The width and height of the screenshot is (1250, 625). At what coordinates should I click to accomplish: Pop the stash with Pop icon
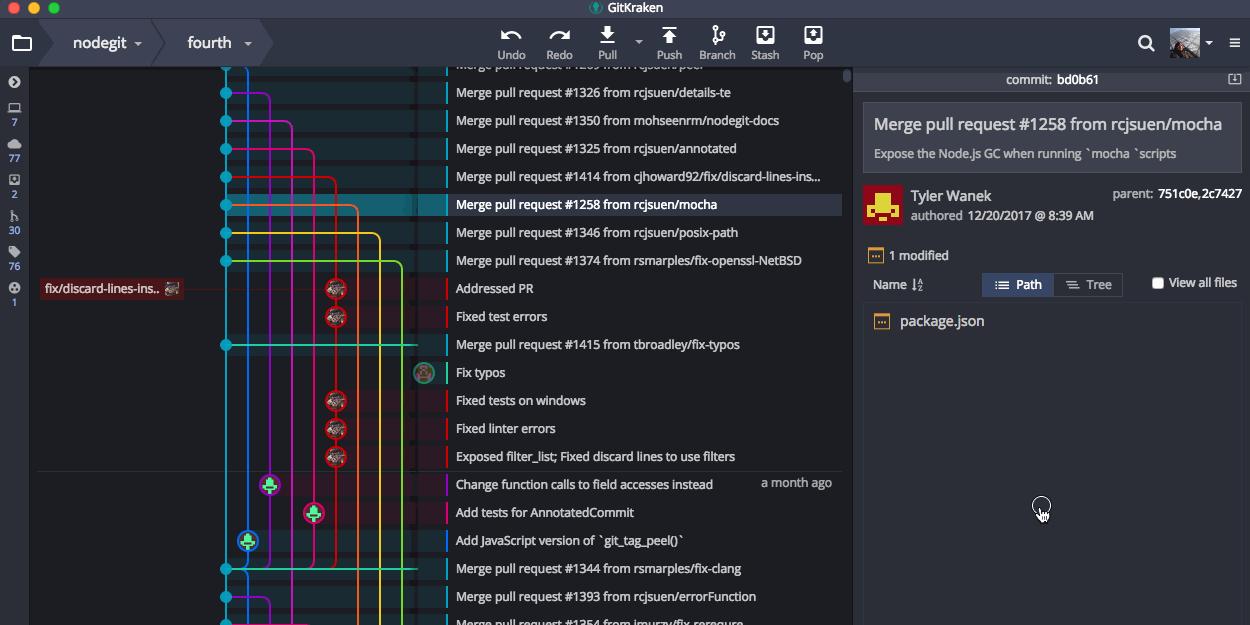click(813, 35)
